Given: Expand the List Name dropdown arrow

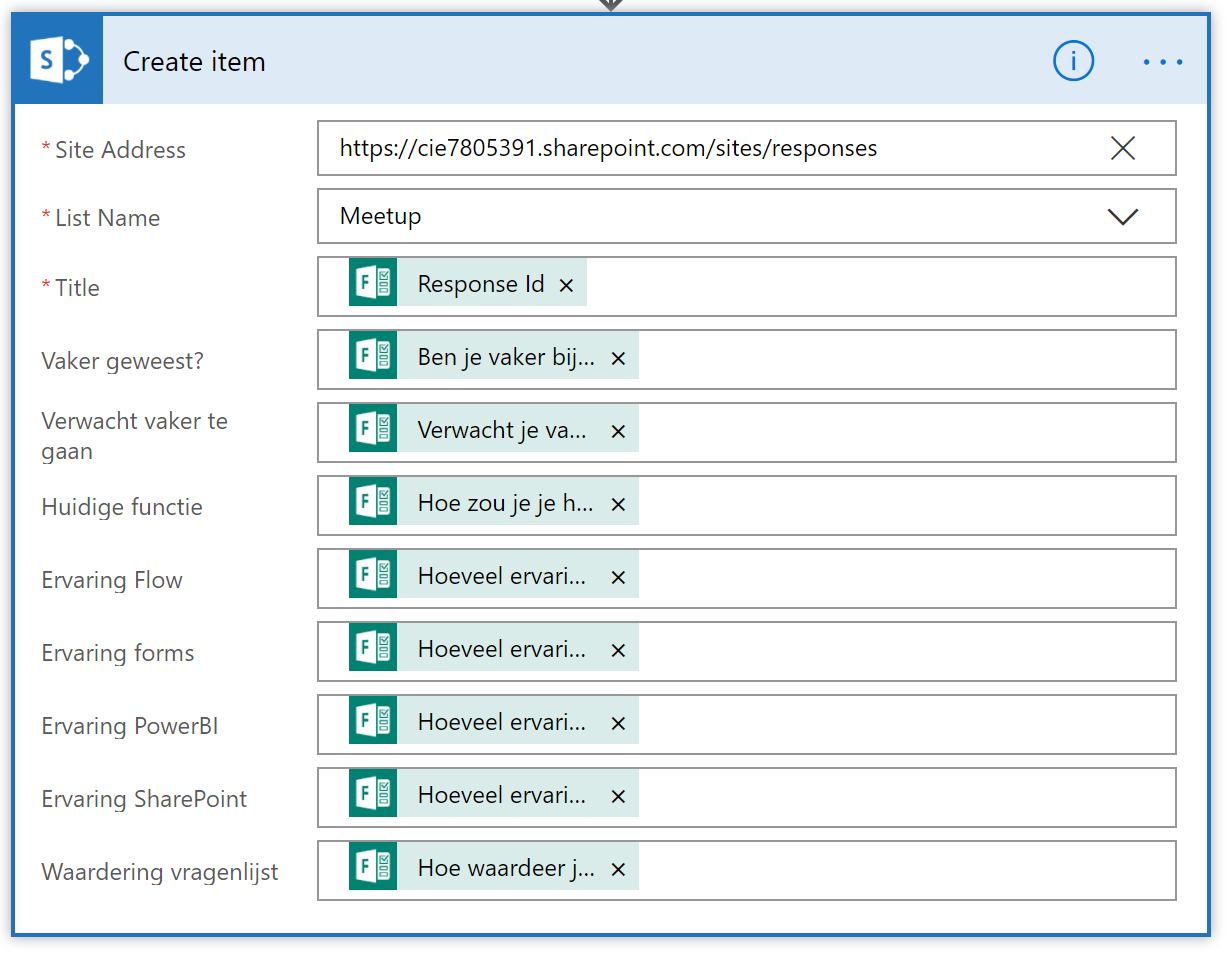Looking at the screenshot, I should (x=1123, y=217).
